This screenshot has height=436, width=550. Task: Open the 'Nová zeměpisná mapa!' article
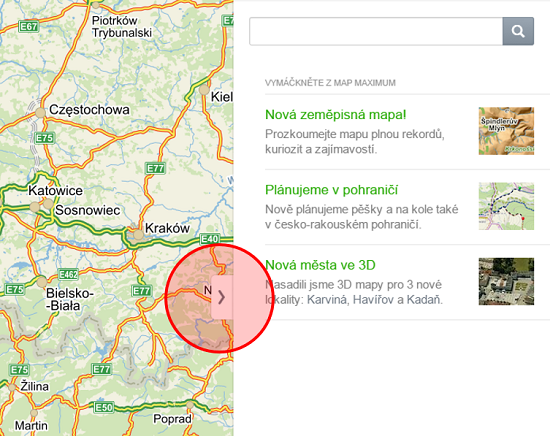(336, 115)
